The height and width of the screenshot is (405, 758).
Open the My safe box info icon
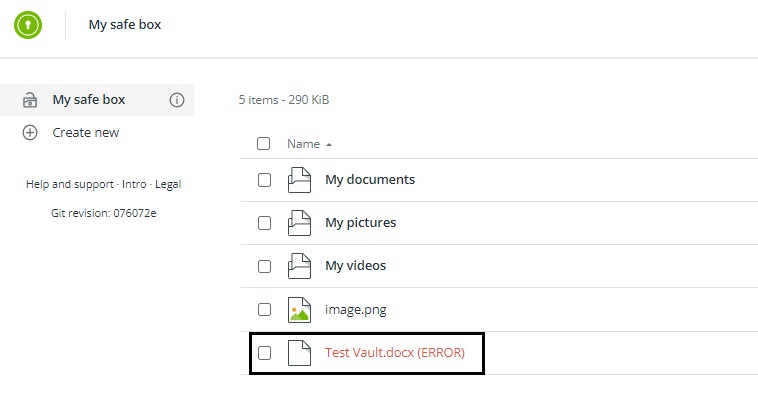tap(177, 100)
